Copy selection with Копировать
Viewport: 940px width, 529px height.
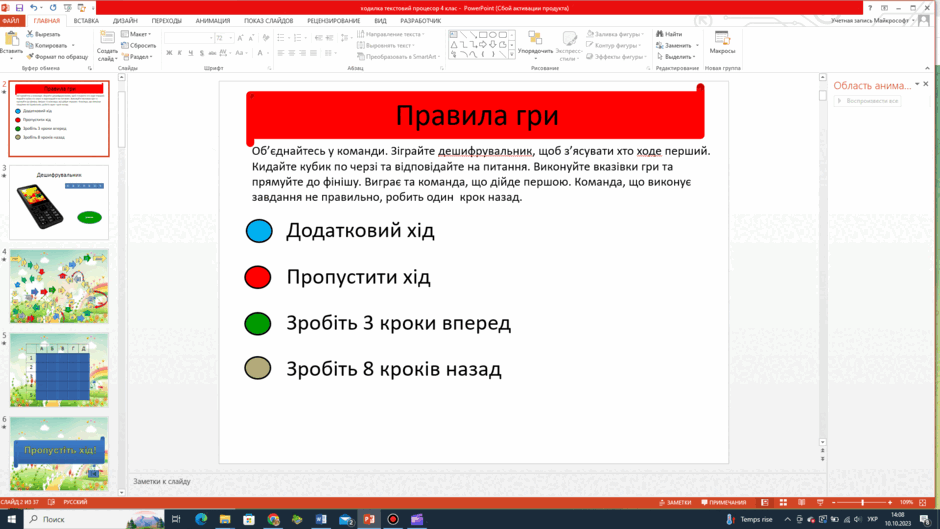coord(47,46)
